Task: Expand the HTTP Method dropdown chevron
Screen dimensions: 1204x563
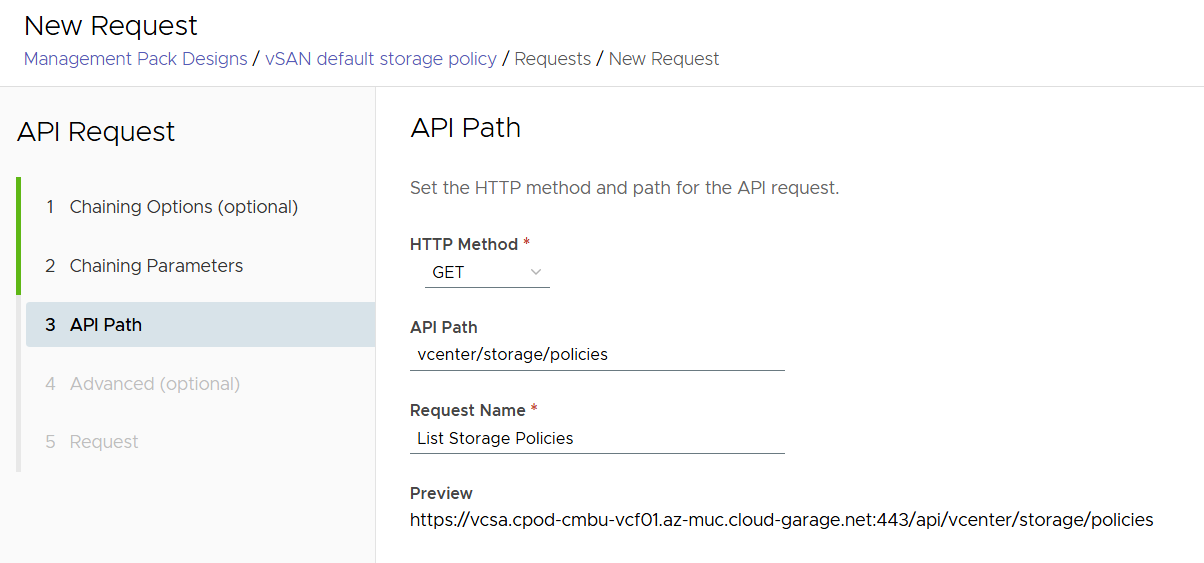Action: click(536, 272)
